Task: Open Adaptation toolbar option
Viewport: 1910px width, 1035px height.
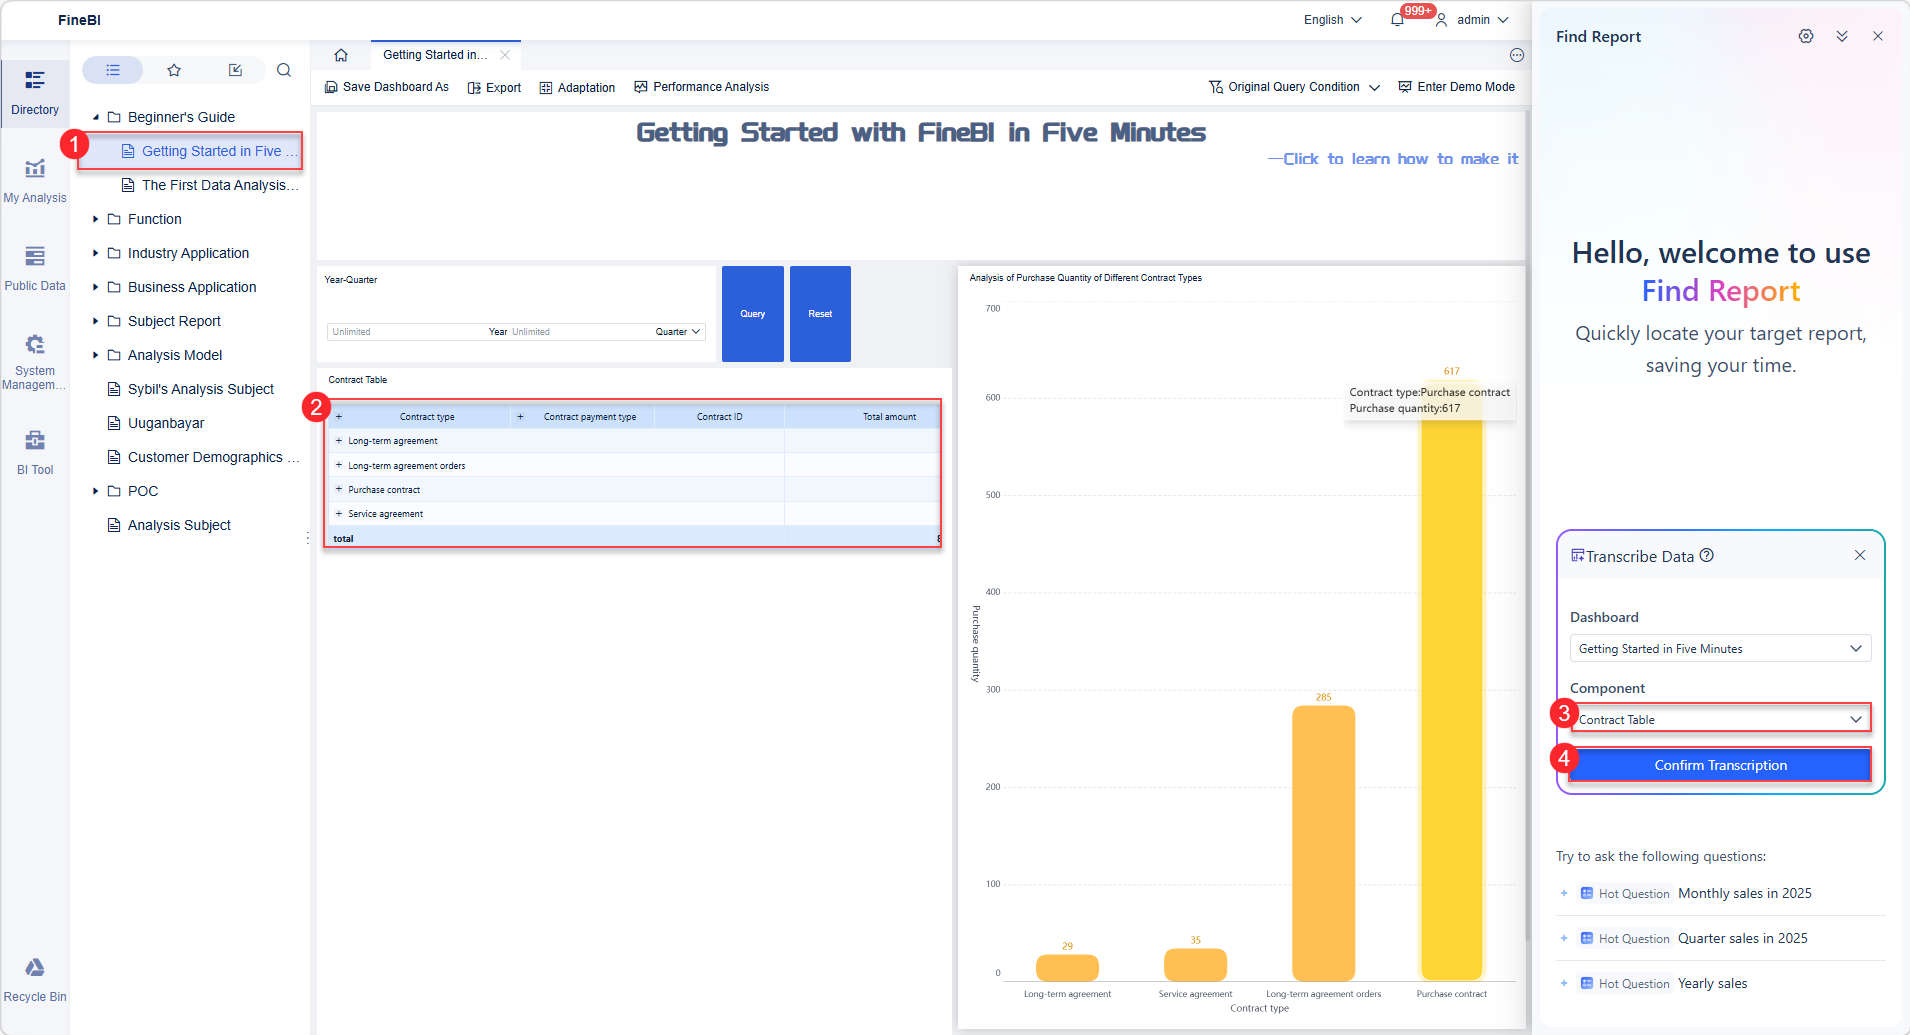Action: click(x=577, y=87)
